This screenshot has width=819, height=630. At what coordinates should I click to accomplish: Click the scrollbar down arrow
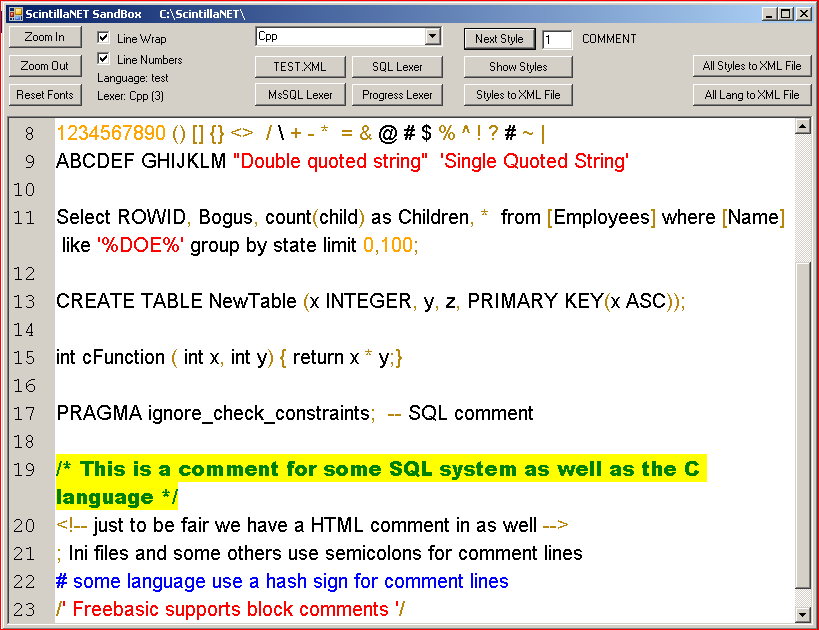pos(803,615)
